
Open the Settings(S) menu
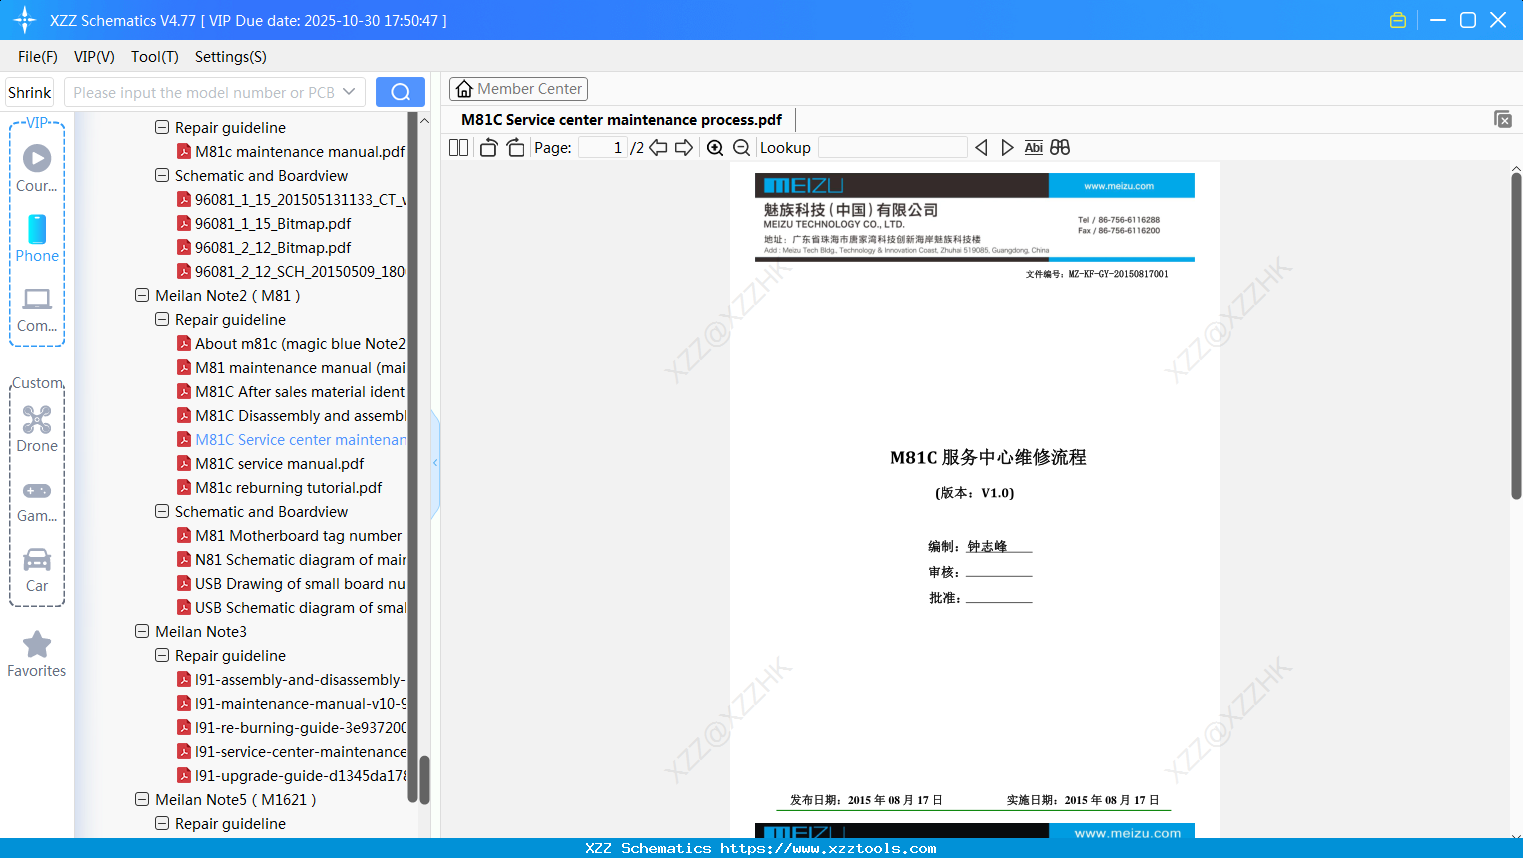coord(230,57)
